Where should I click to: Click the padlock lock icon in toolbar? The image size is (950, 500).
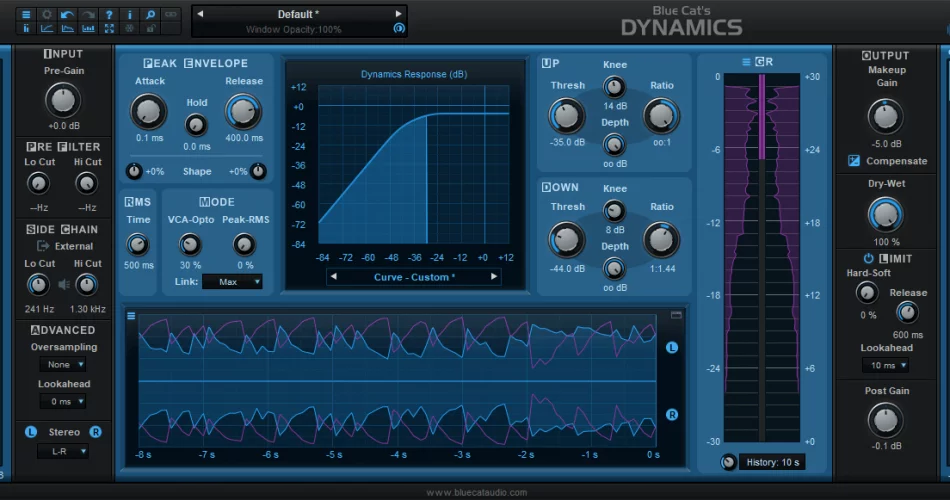click(150, 28)
